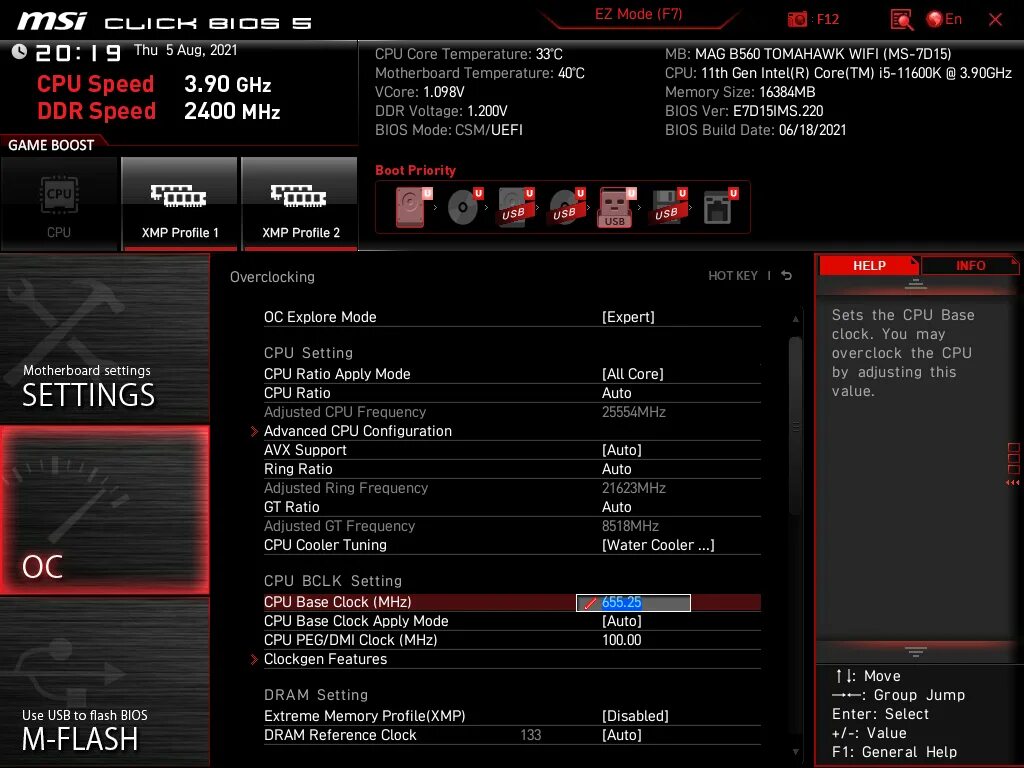
Task: Click the Boot Priority label
Action: coord(415,170)
